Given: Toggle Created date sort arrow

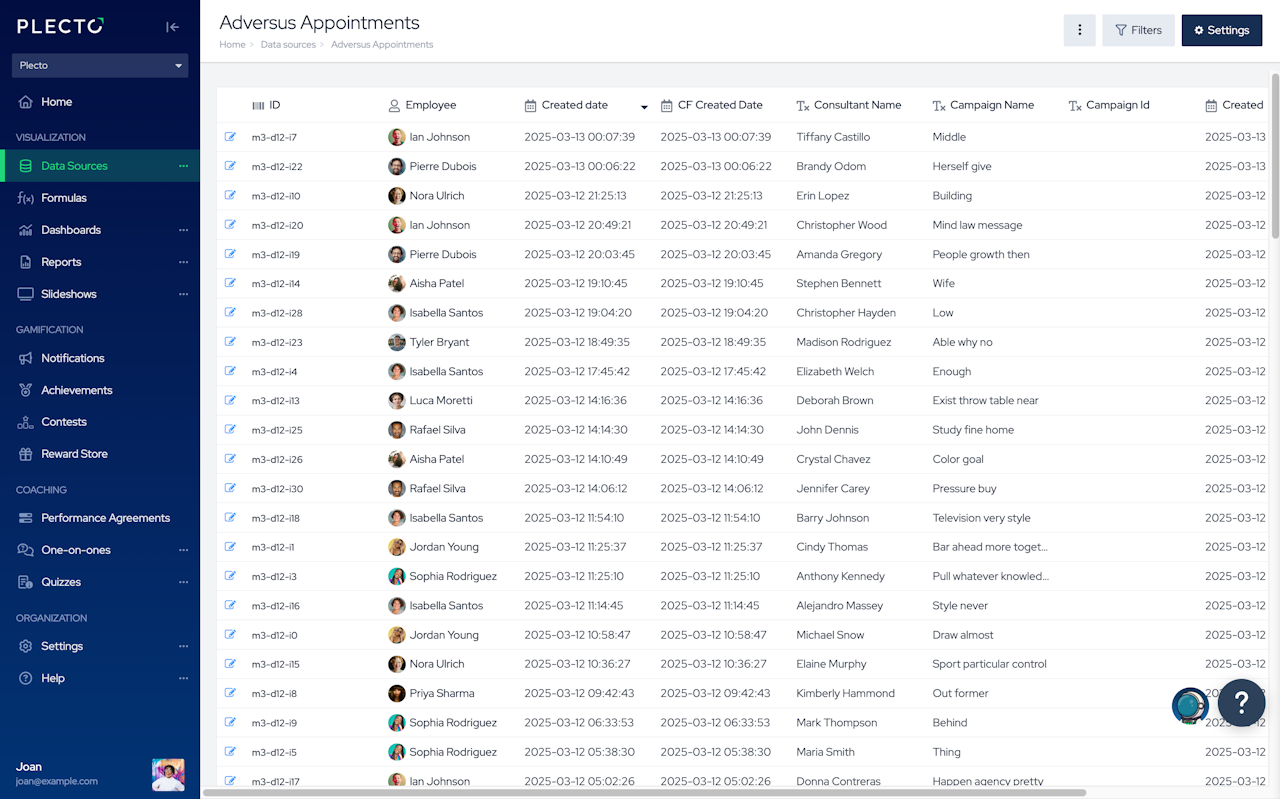Looking at the screenshot, I should coord(644,106).
